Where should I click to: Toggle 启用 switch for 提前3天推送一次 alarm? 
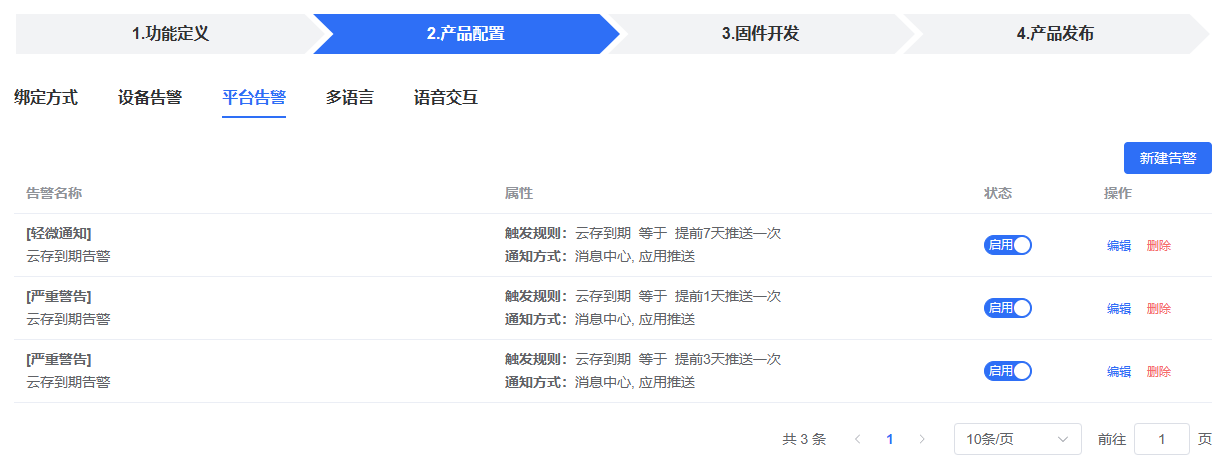[1008, 371]
